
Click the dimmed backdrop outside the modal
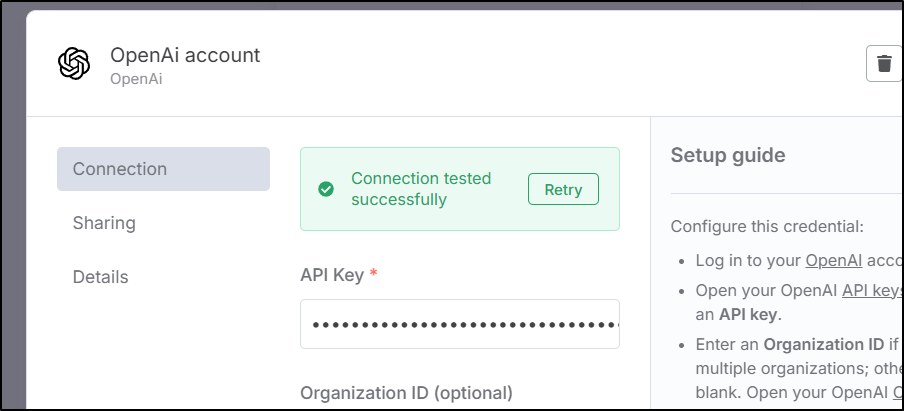coord(13,231)
